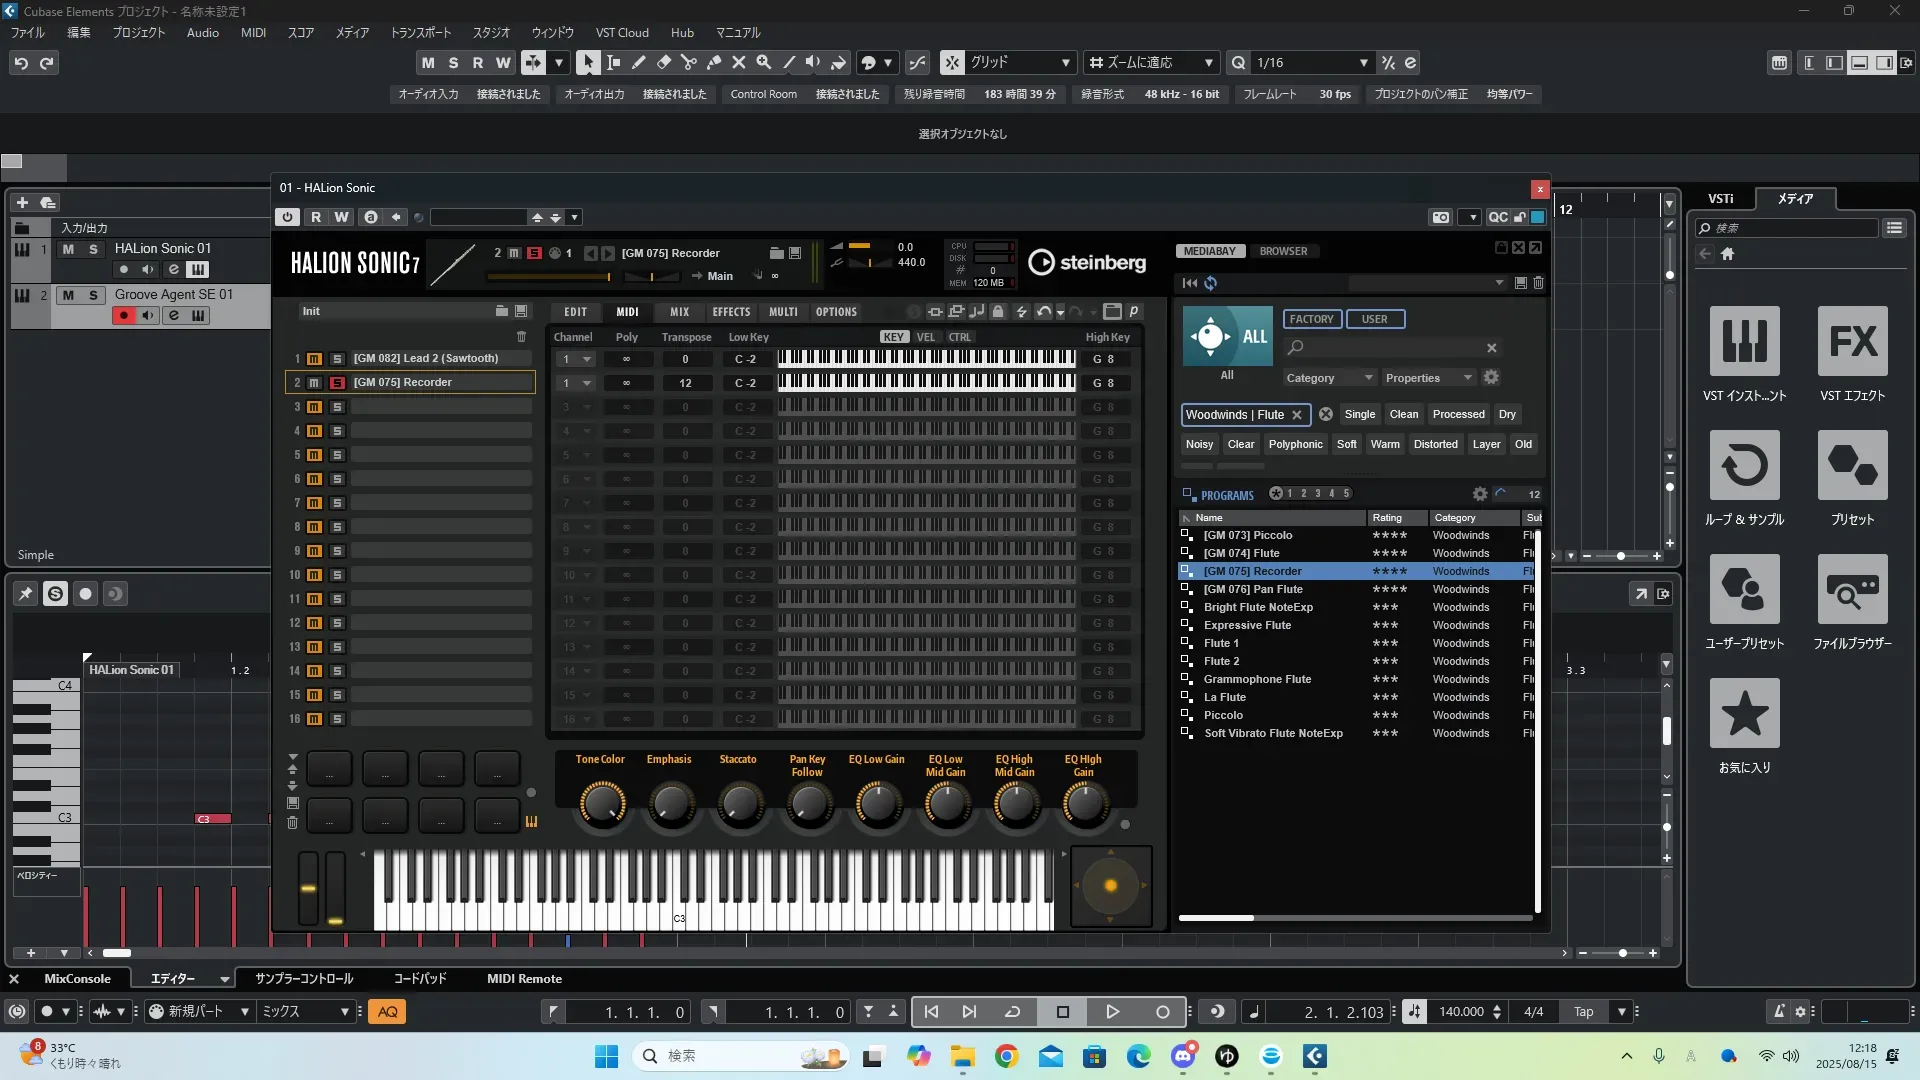Select the Eraser tool in toolbar
1920x1080 pixels.
(663, 62)
